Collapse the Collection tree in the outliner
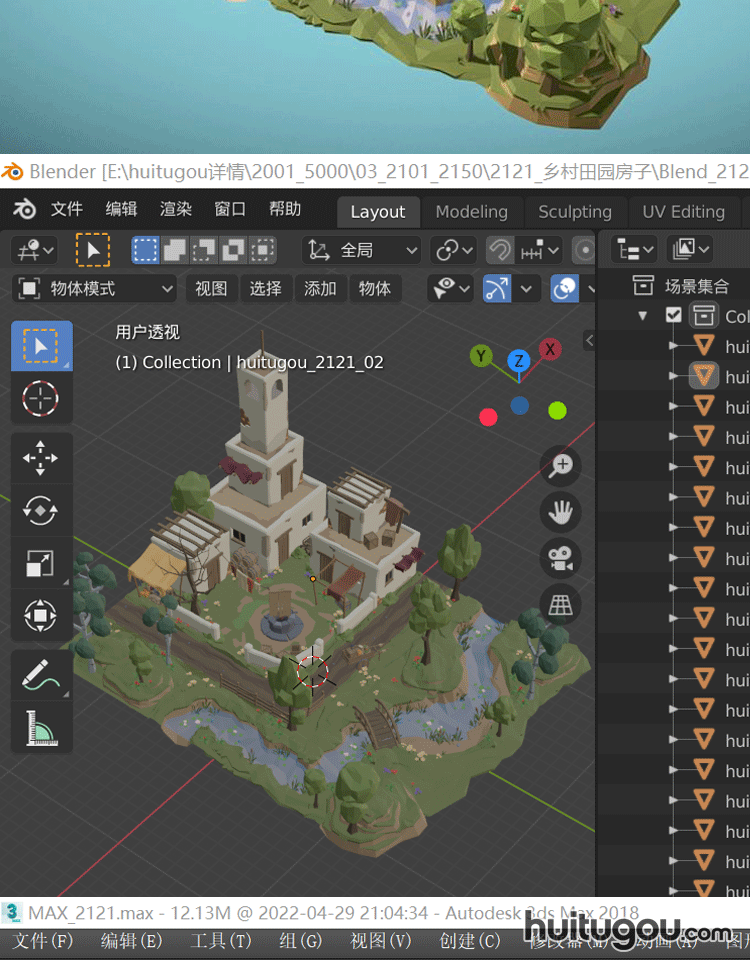 point(642,315)
